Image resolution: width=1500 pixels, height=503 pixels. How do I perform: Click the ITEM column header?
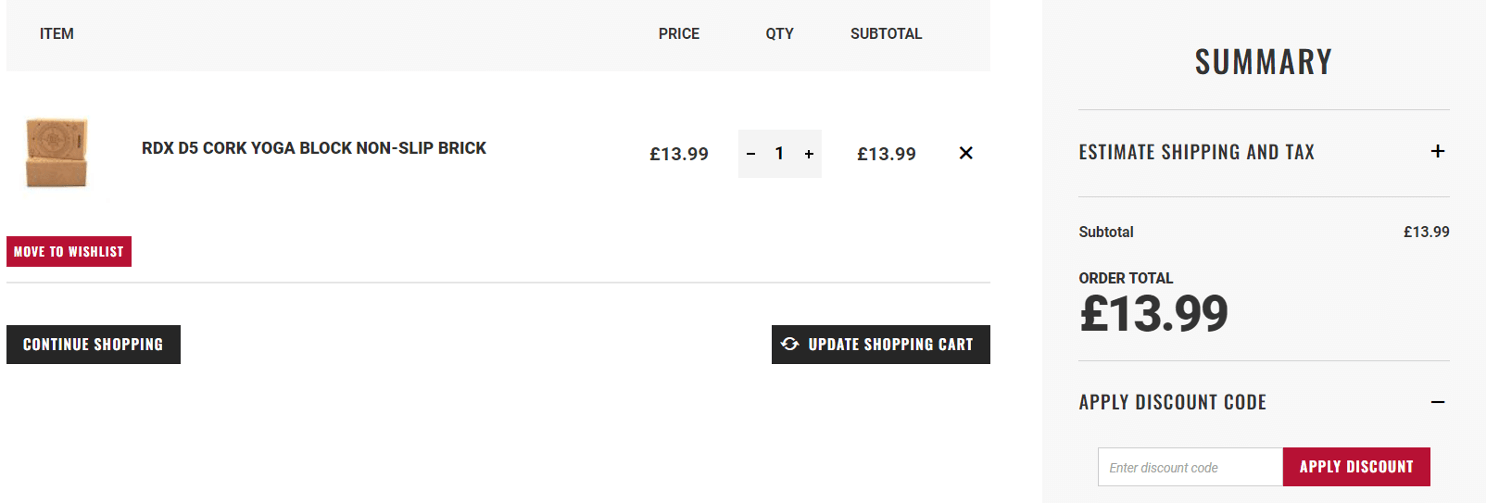[x=57, y=34]
